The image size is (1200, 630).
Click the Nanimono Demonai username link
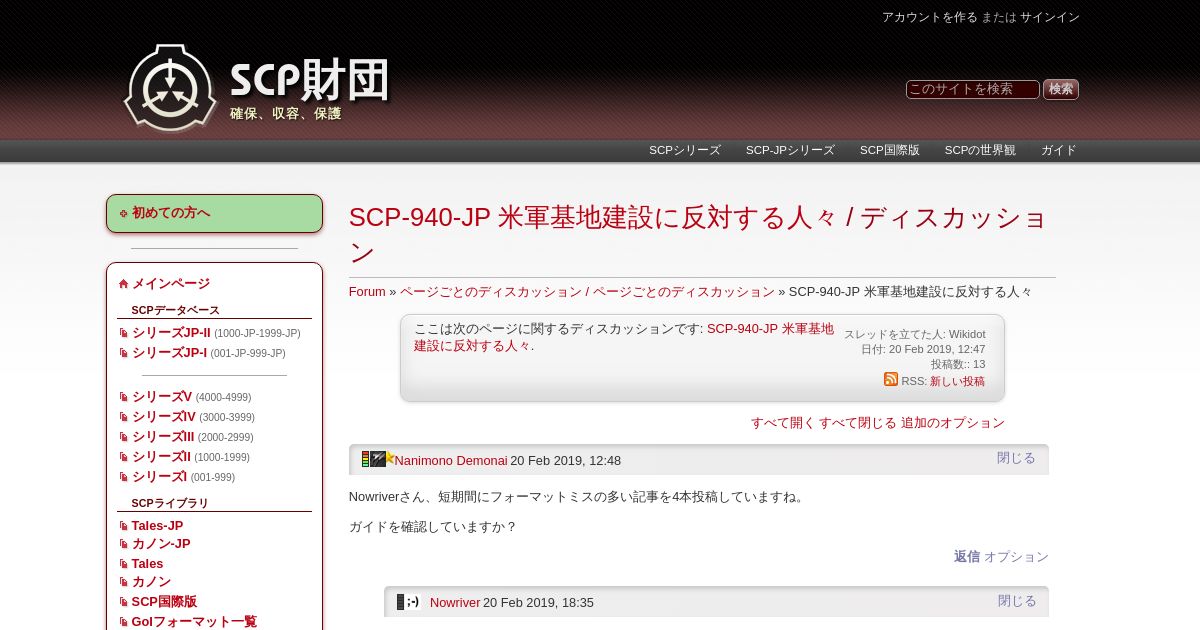point(451,461)
